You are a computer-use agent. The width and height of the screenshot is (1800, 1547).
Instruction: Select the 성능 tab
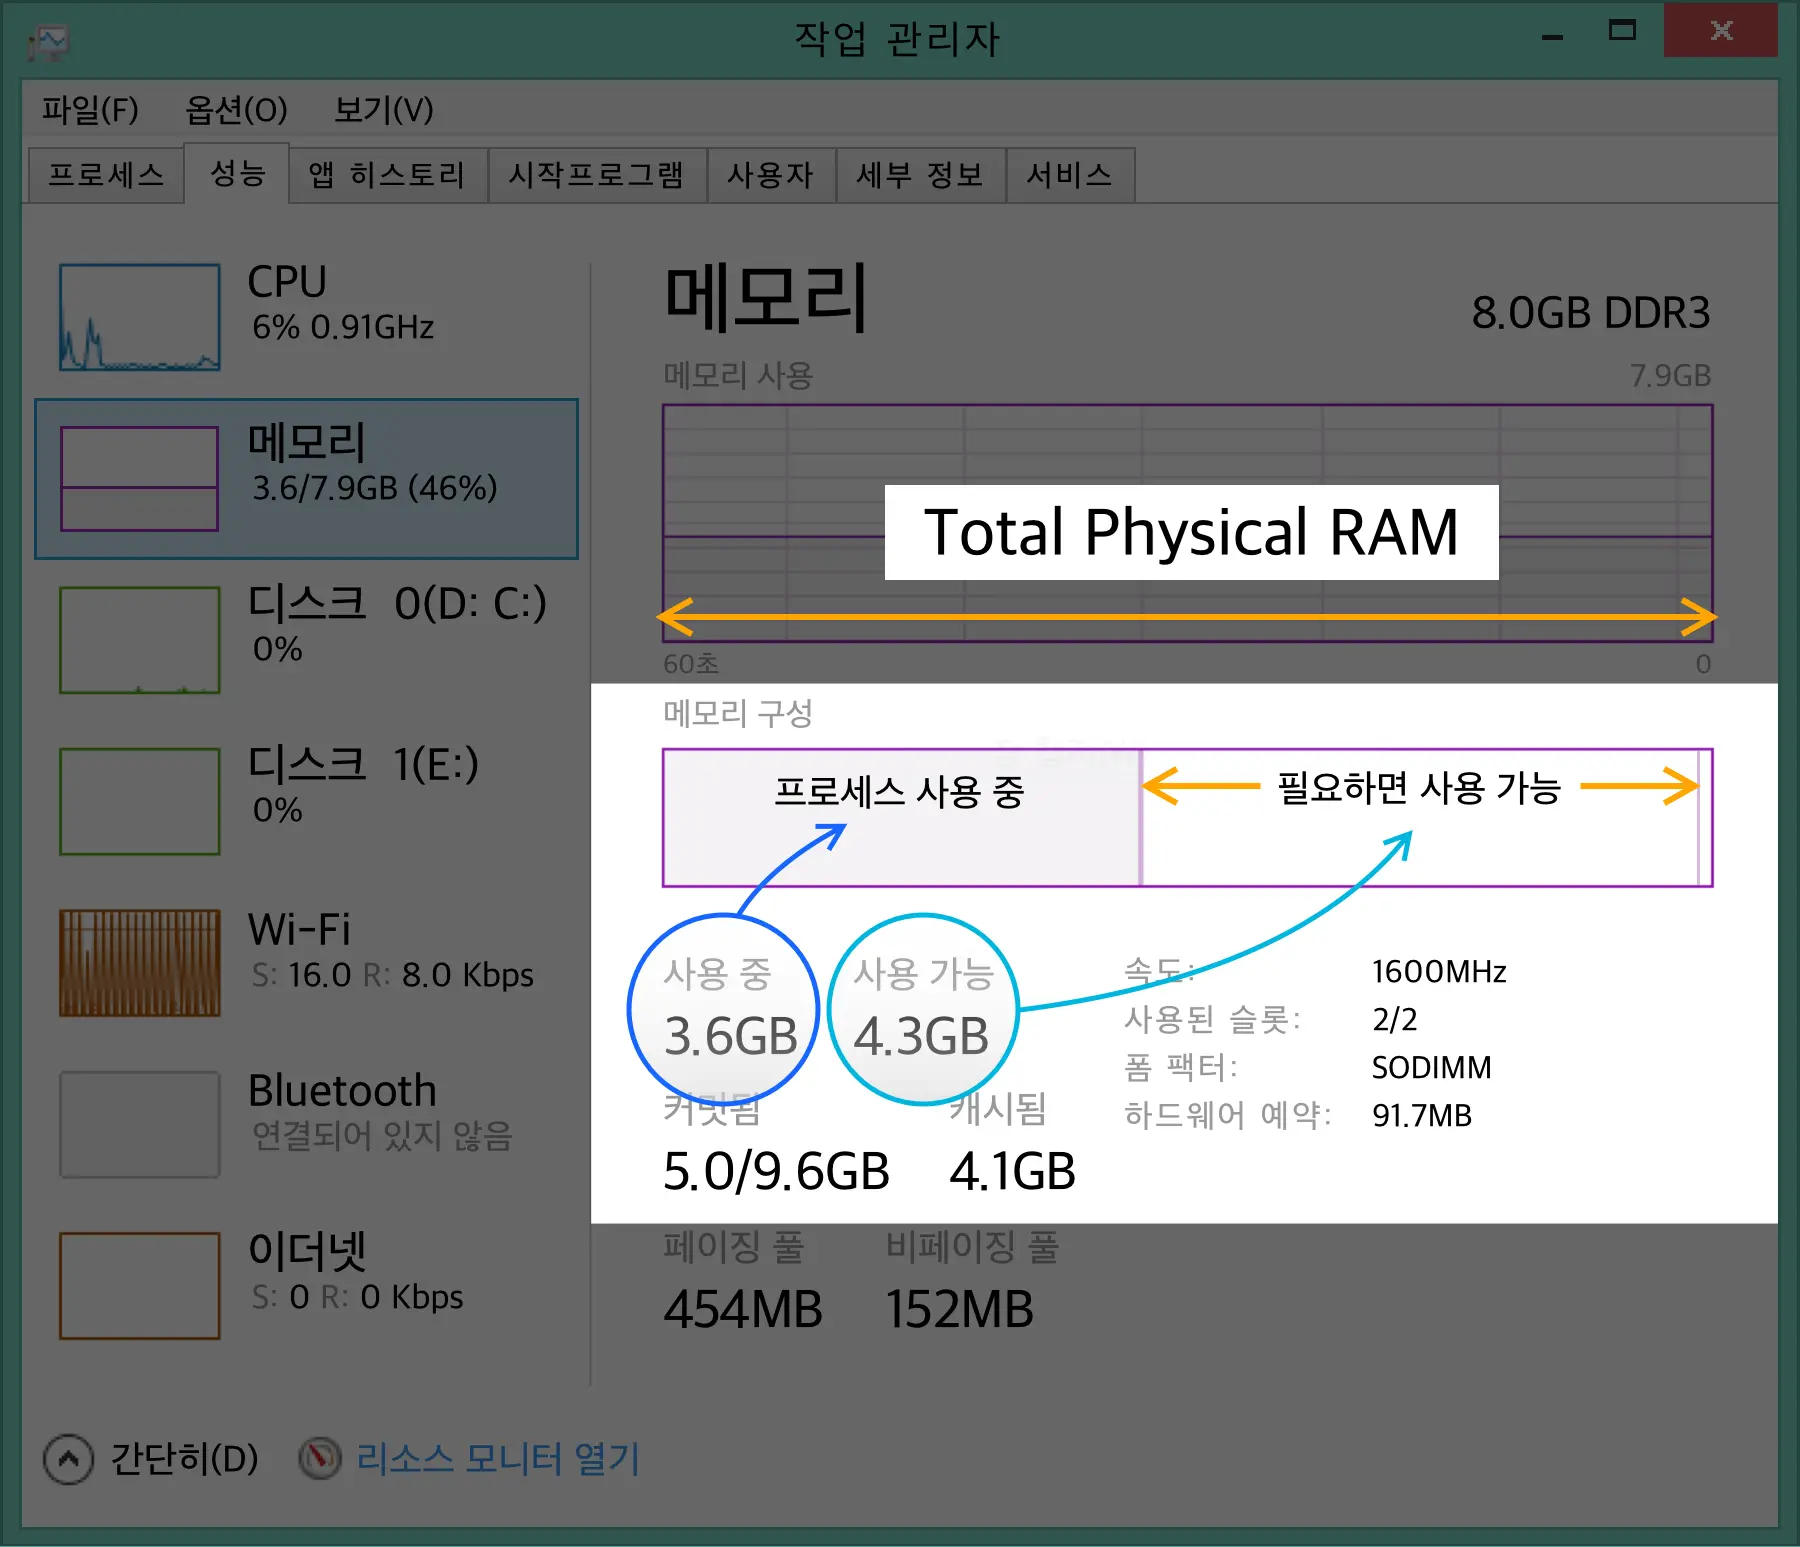tap(237, 173)
